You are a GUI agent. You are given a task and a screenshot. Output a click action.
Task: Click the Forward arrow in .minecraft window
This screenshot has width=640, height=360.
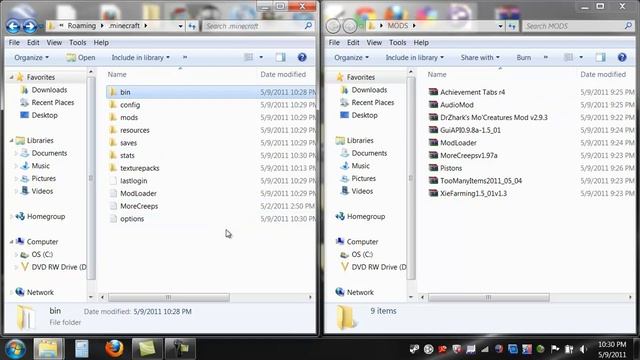pos(29,27)
